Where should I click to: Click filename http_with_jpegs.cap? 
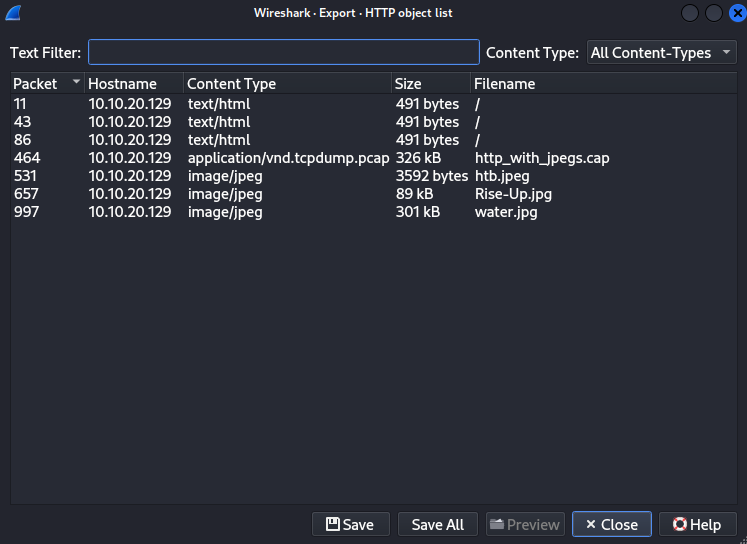(542, 158)
